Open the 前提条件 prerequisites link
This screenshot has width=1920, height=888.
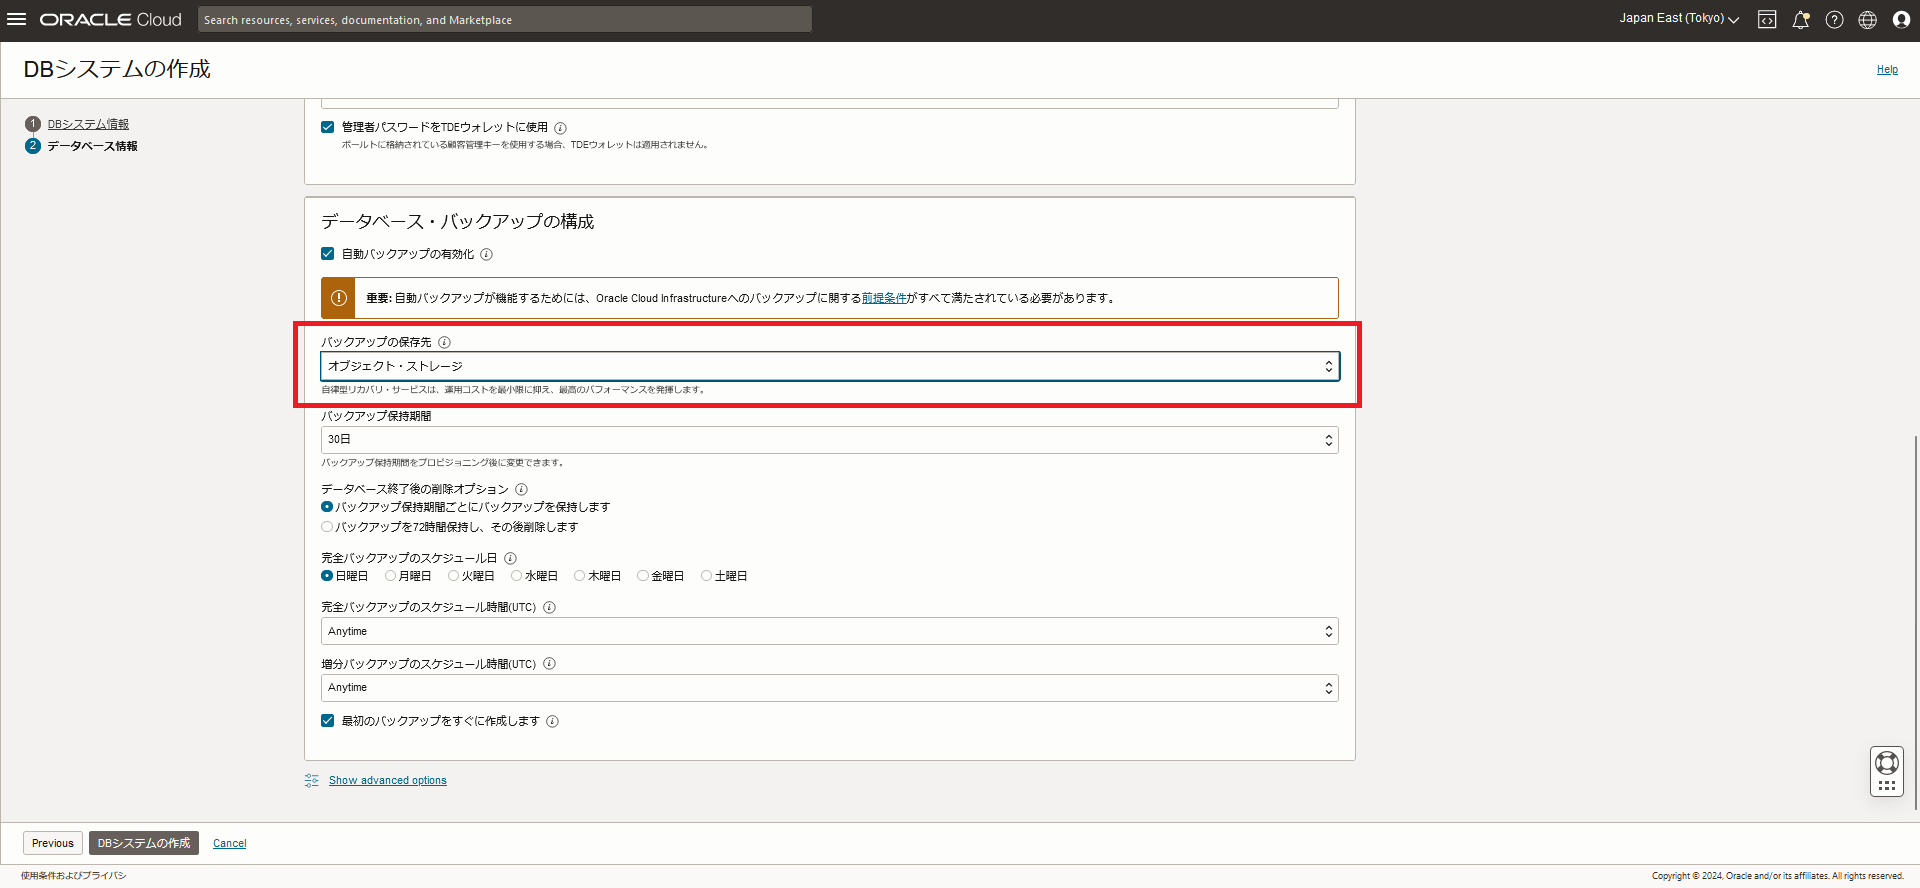point(884,298)
